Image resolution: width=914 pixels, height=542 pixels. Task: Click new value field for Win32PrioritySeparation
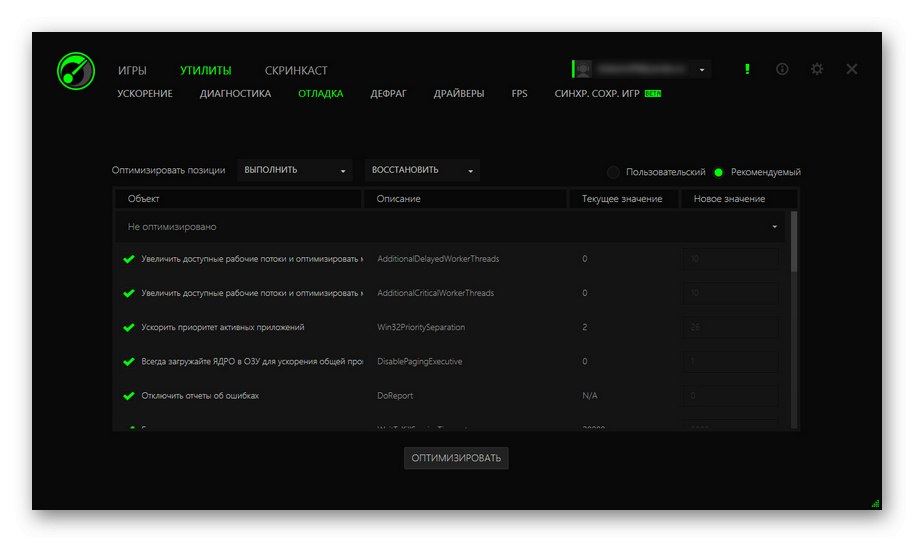pos(731,328)
